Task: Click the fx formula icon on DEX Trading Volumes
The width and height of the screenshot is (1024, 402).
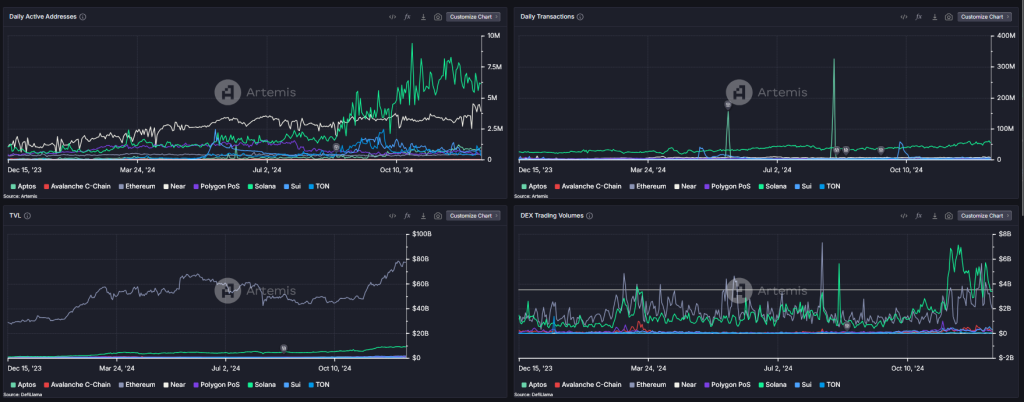Action: [919, 216]
